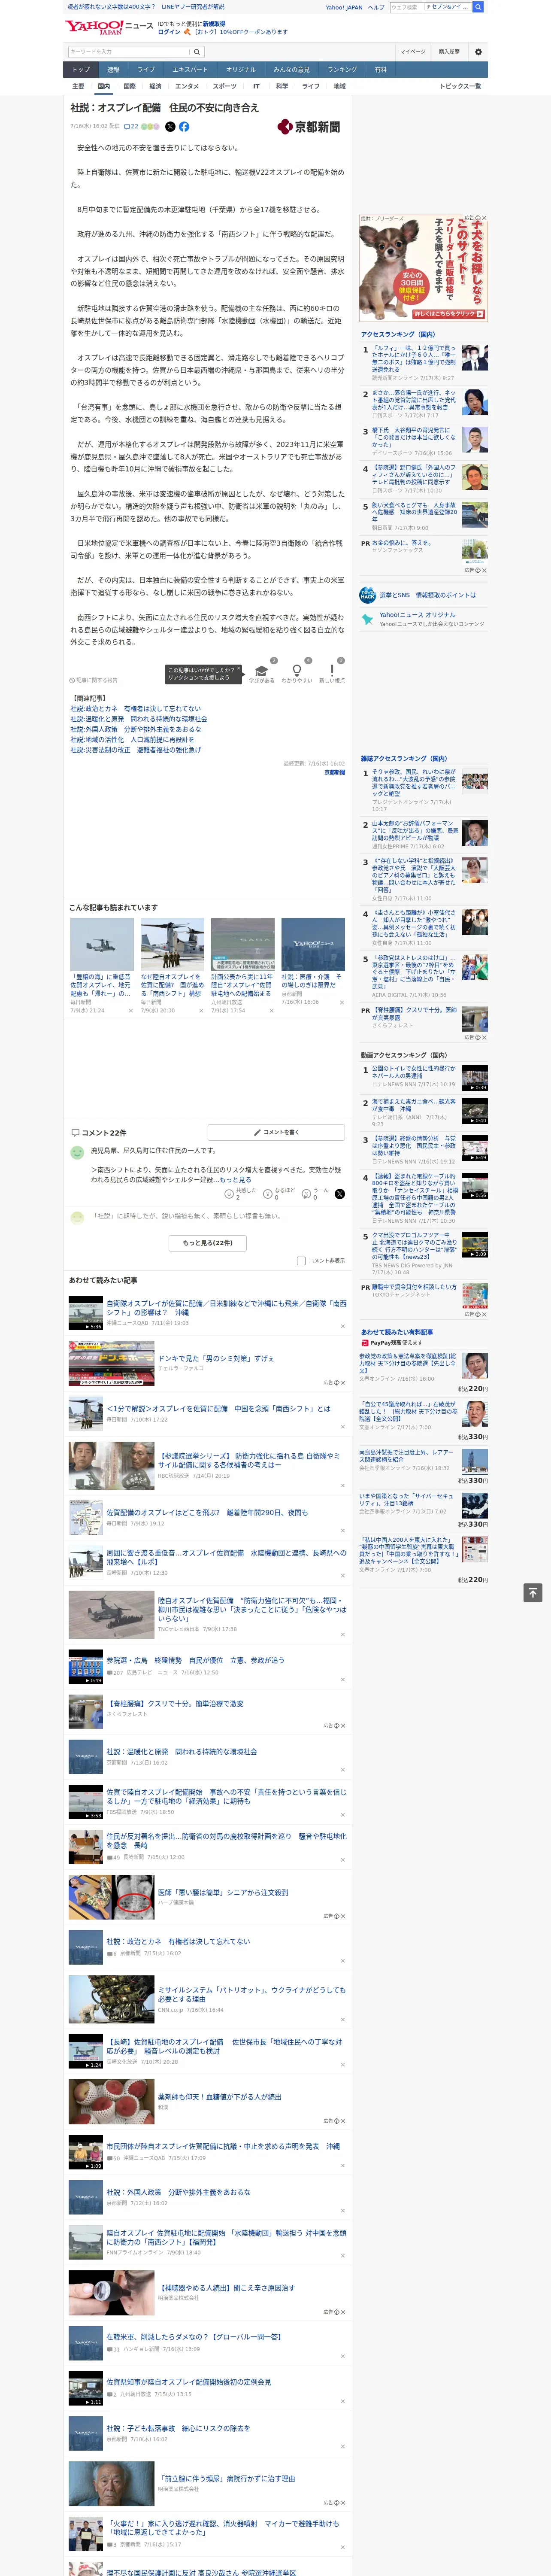Open the puppy advertisement banner
This screenshot has height=2576, width=551.
423,267
